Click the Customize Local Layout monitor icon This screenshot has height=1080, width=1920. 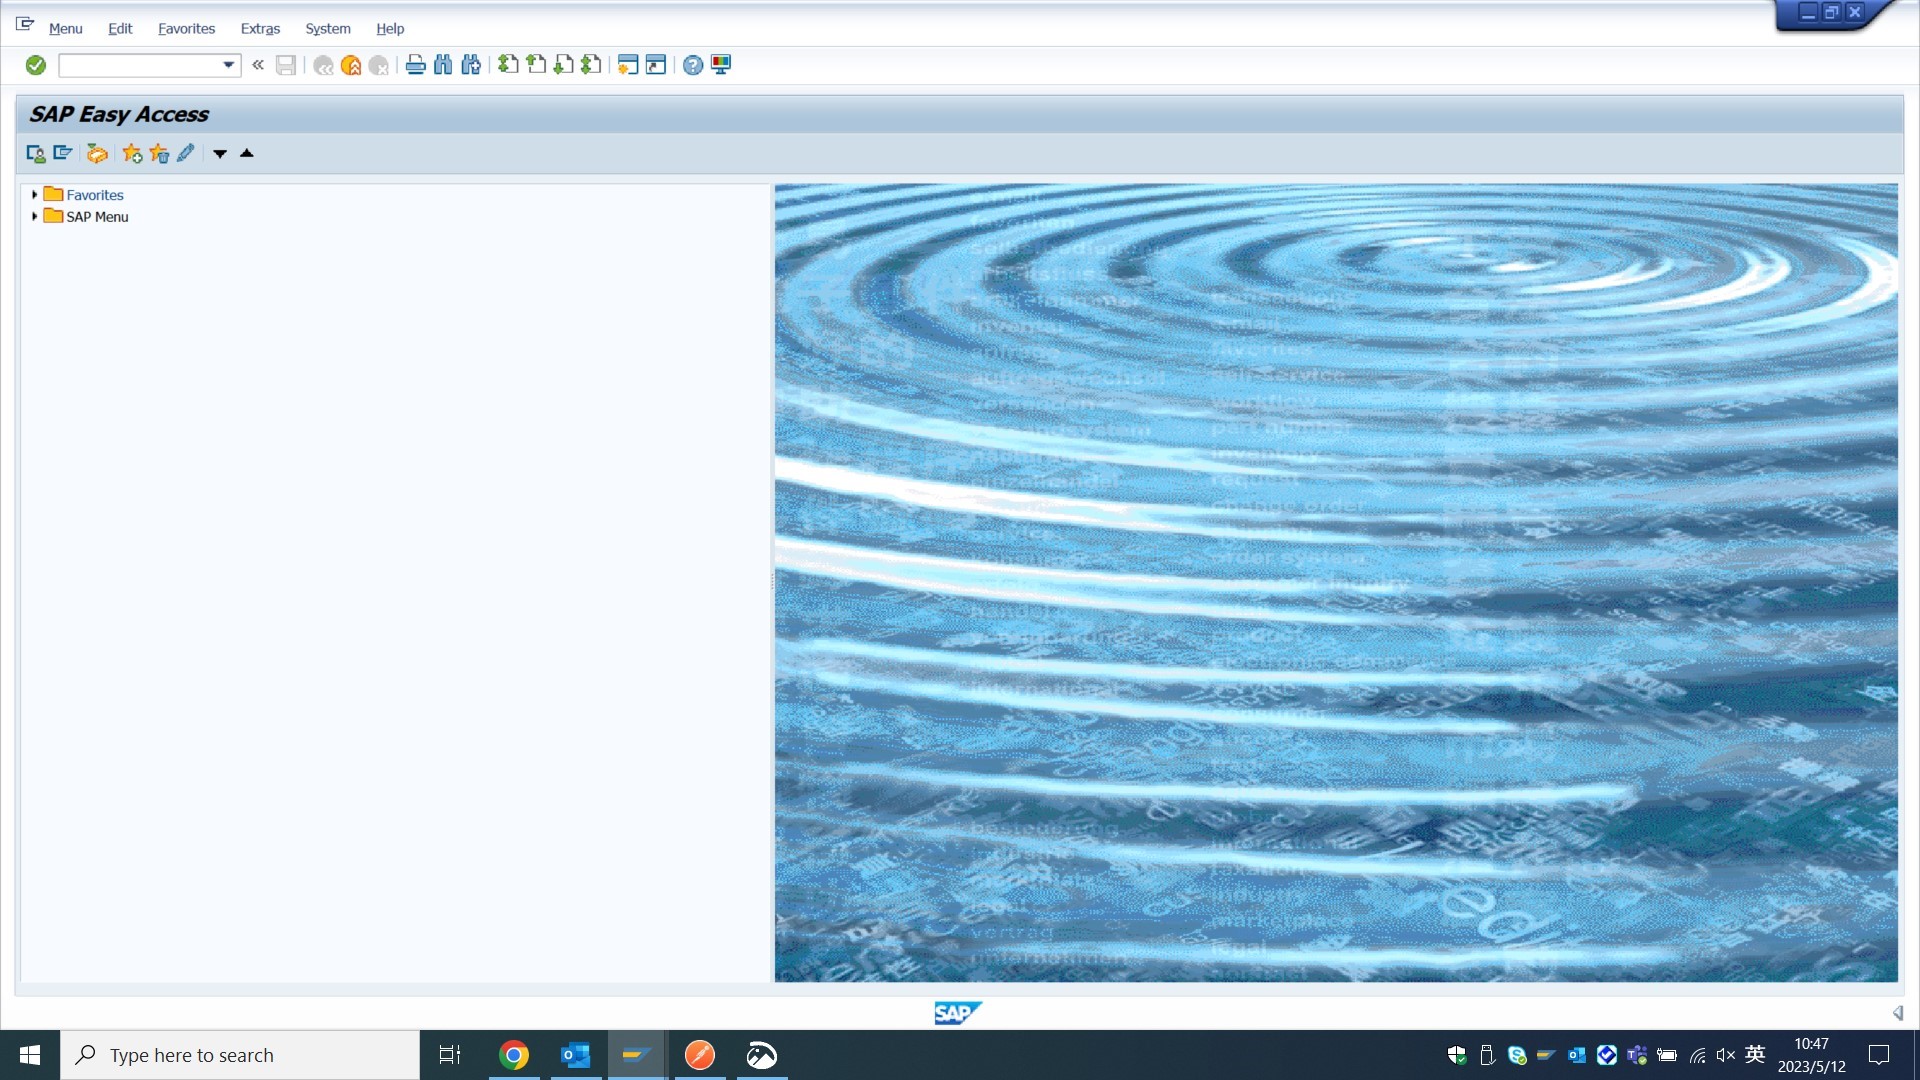(721, 65)
